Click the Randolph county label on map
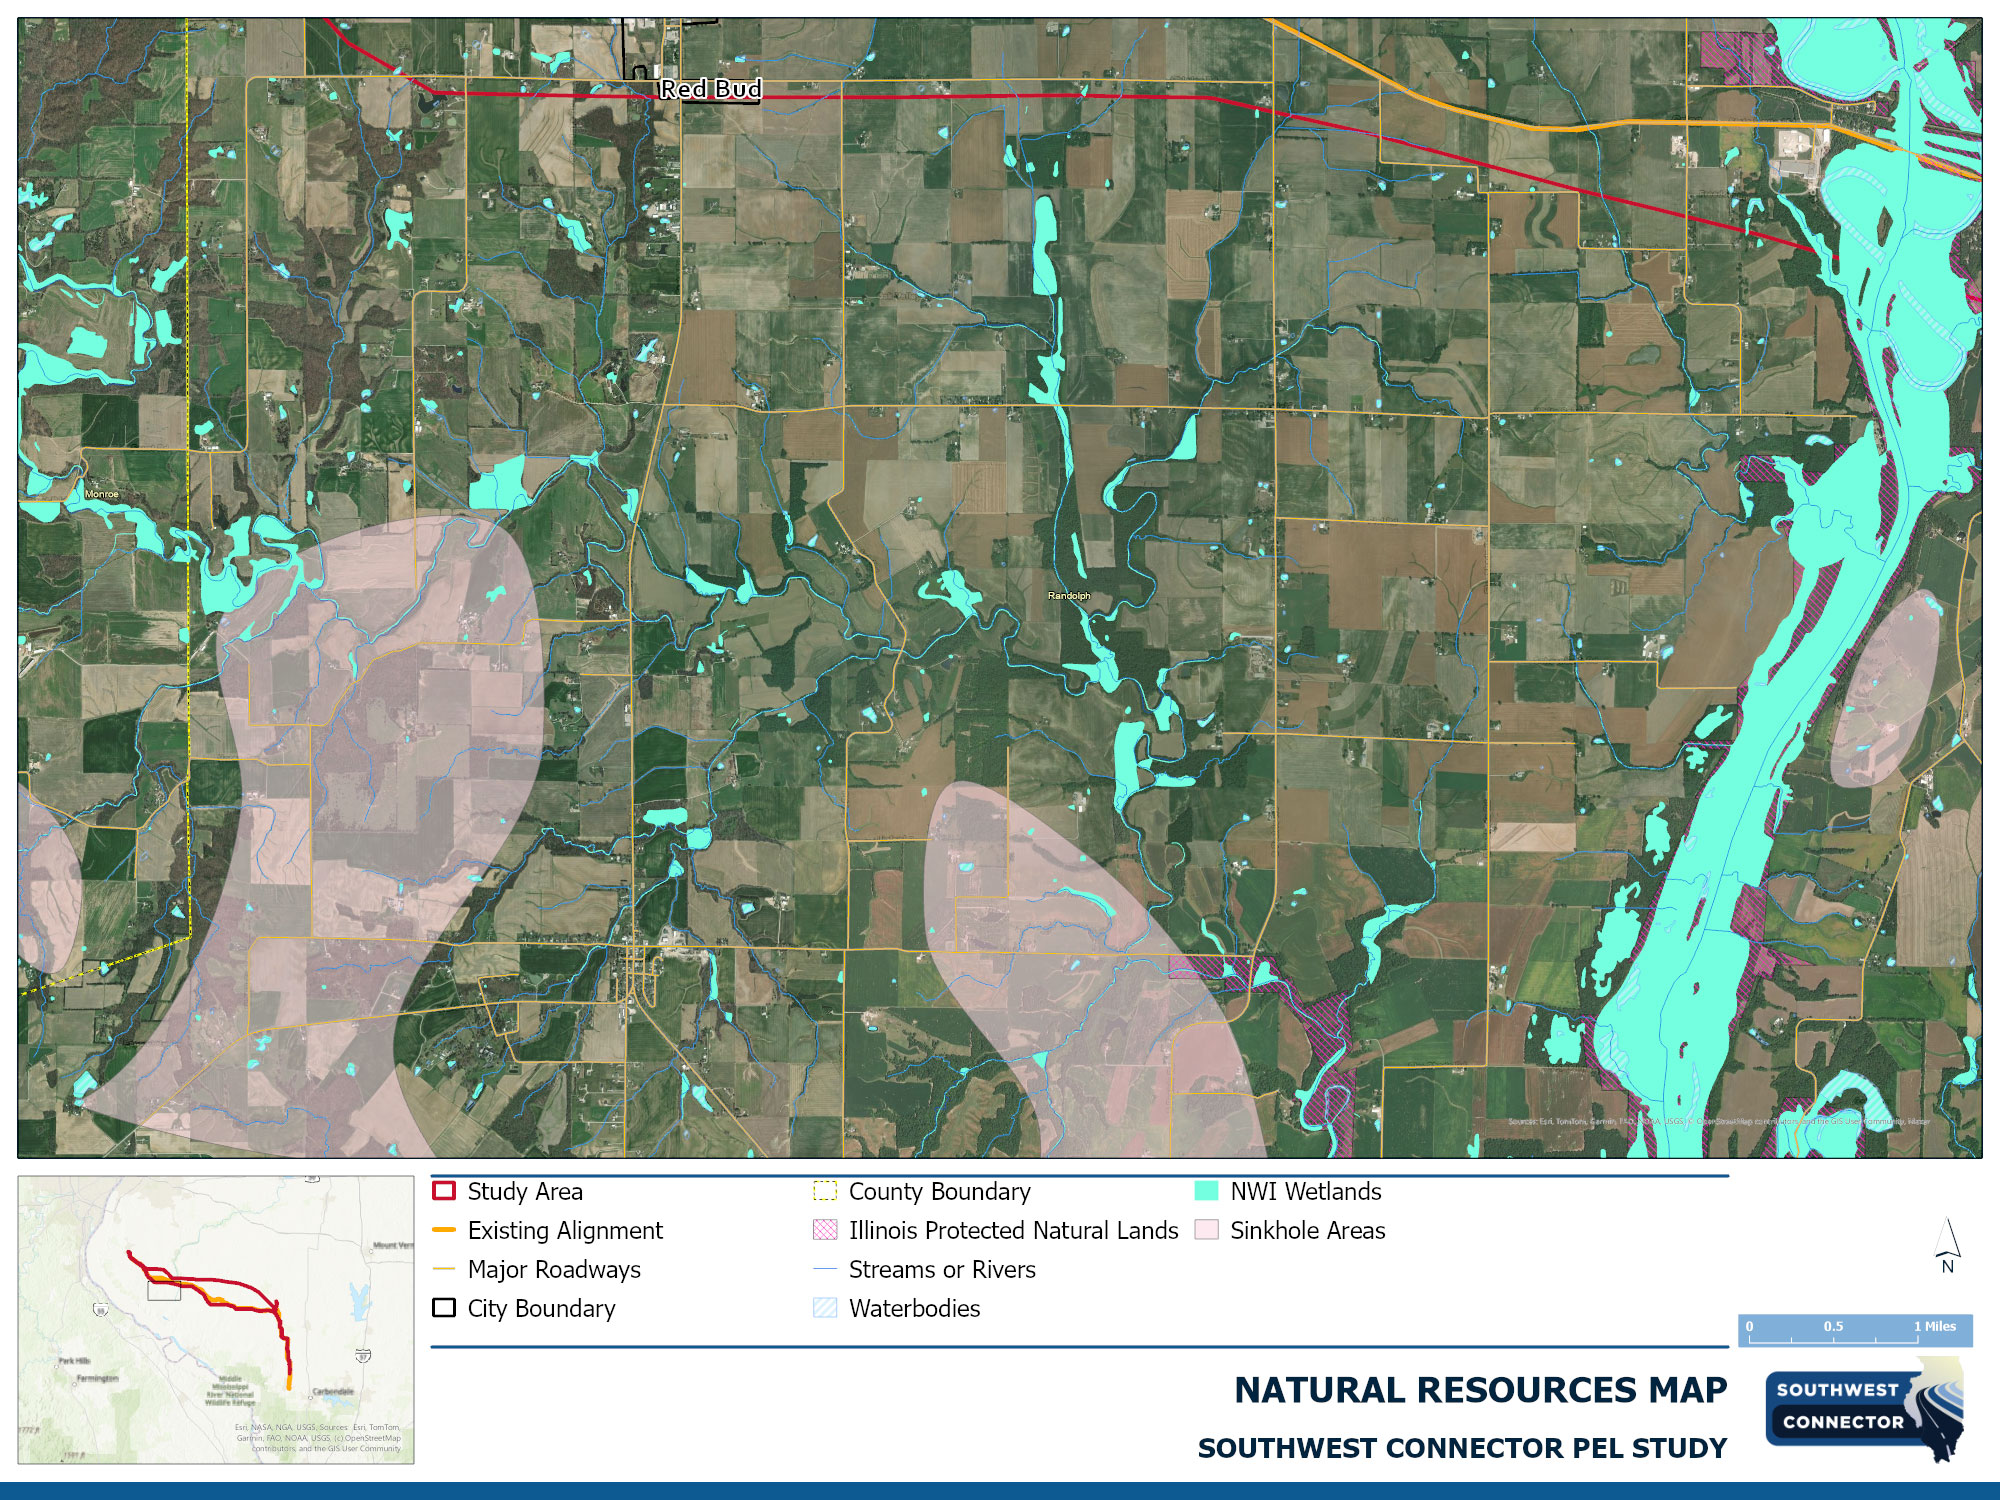Screen dimensions: 2000x1500 pos(1069,596)
